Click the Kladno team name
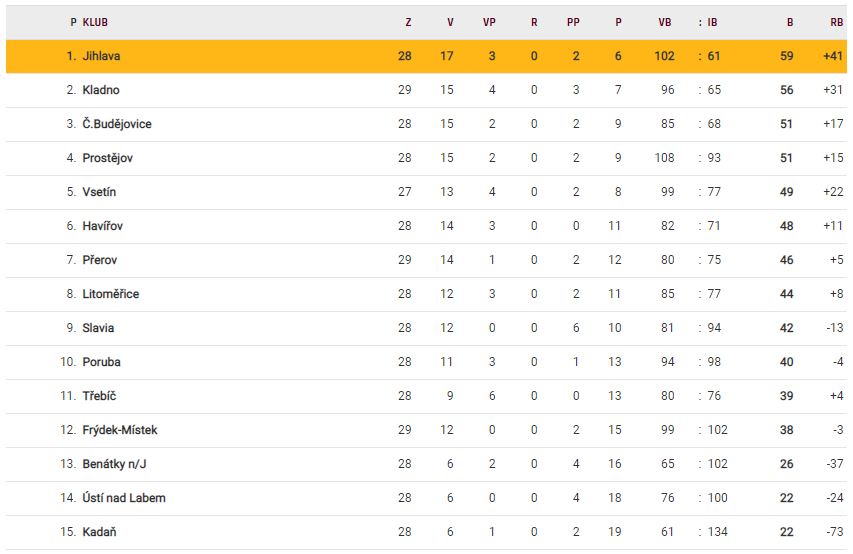Viewport: 853px width, 554px height. pyautogui.click(x=101, y=90)
